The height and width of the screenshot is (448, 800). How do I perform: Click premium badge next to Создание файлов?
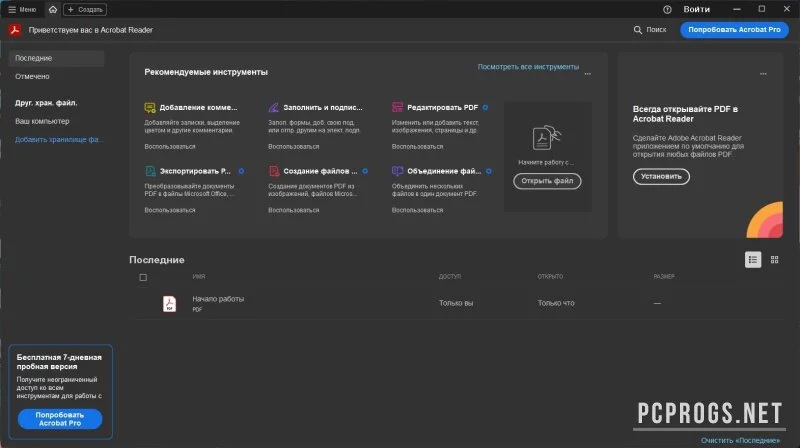click(x=365, y=171)
